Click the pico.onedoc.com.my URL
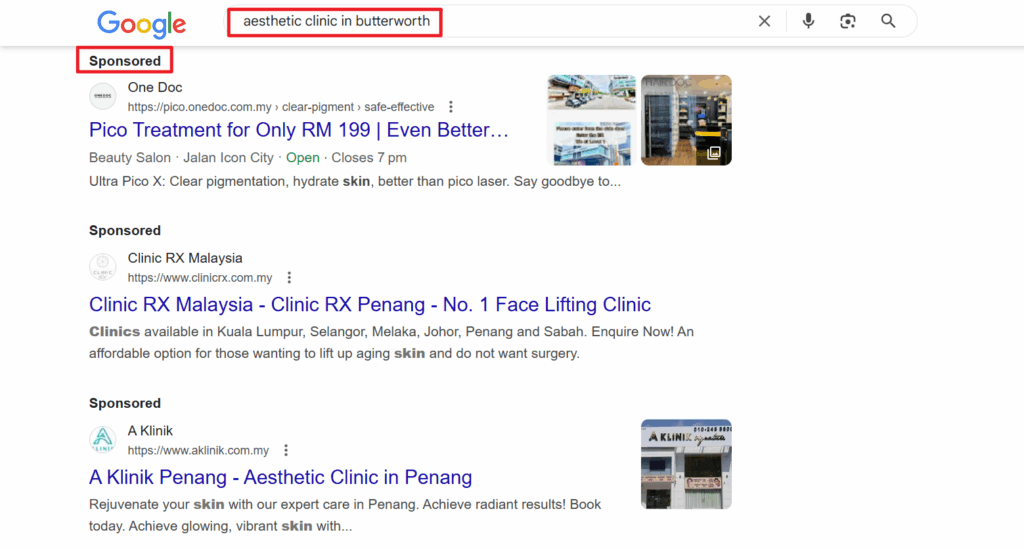The height and width of the screenshot is (549, 1024). click(281, 107)
